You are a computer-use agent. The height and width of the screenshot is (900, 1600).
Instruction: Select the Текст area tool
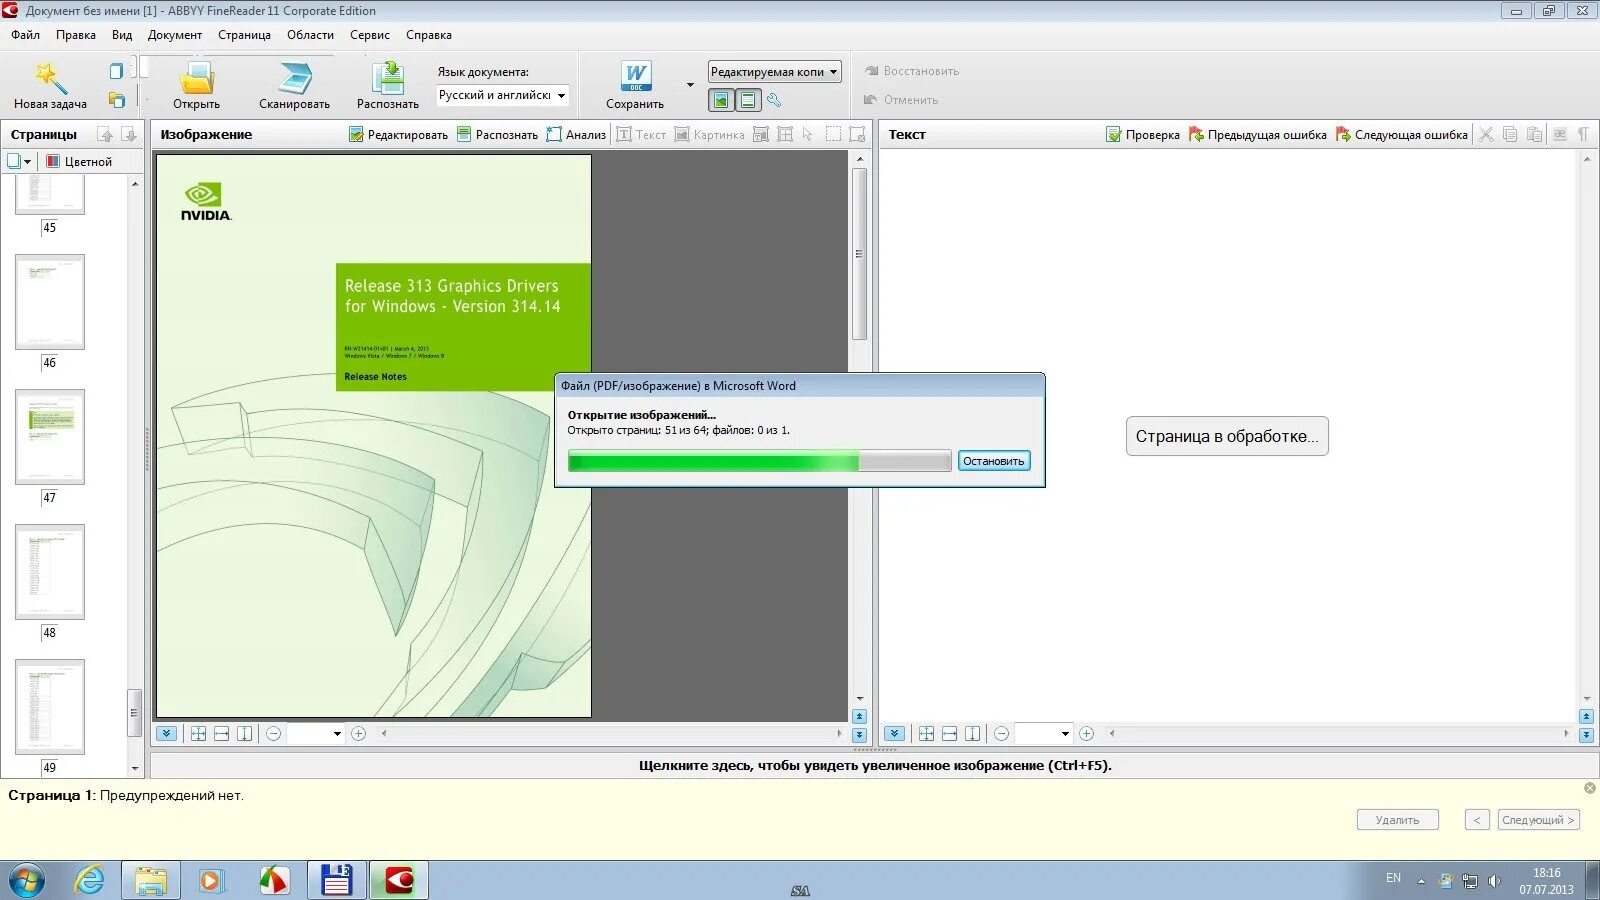[x=641, y=134]
